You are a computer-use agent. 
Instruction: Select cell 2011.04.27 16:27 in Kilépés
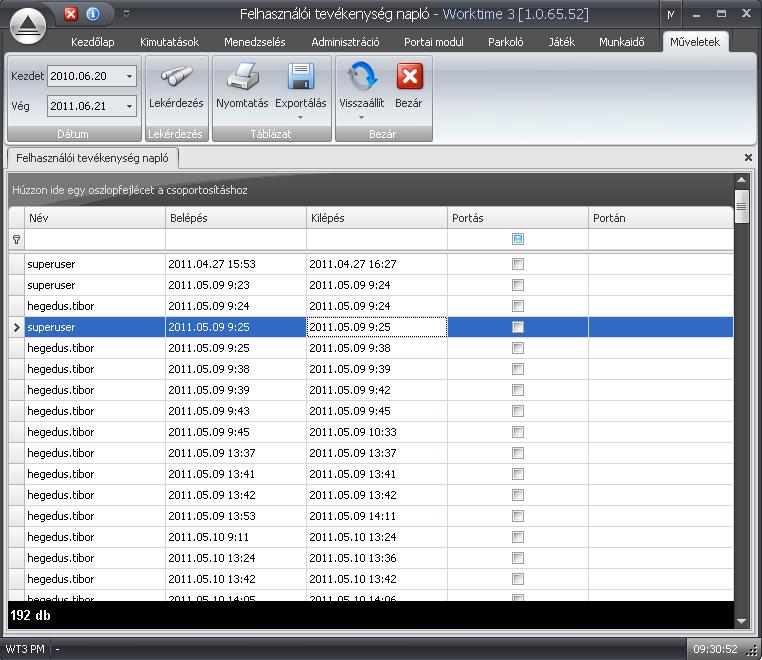pyautogui.click(x=377, y=264)
